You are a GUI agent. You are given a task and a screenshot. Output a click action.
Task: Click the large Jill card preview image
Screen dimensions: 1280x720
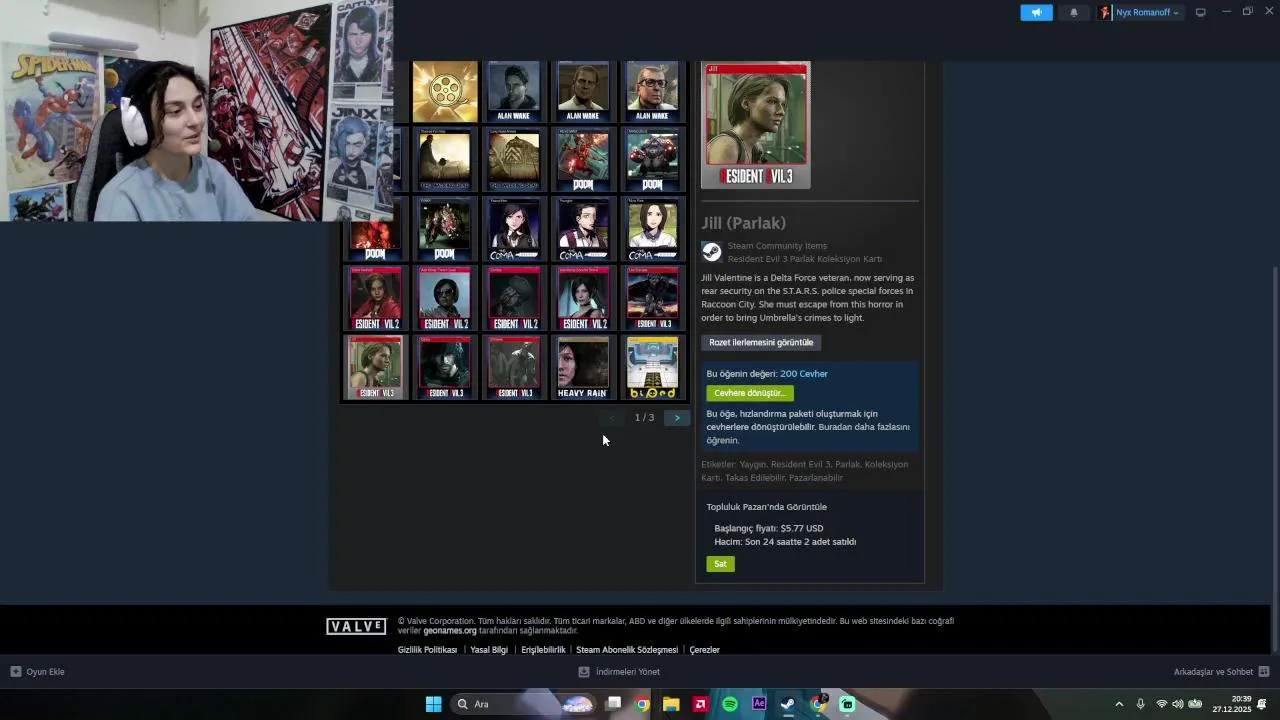756,126
